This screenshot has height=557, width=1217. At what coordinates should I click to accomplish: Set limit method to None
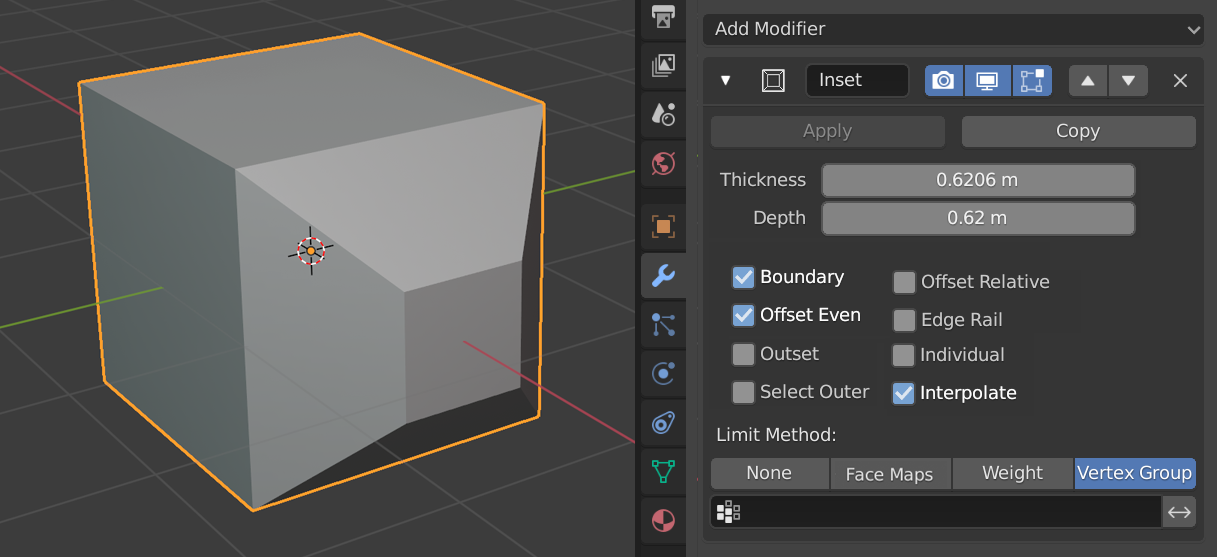tap(770, 473)
